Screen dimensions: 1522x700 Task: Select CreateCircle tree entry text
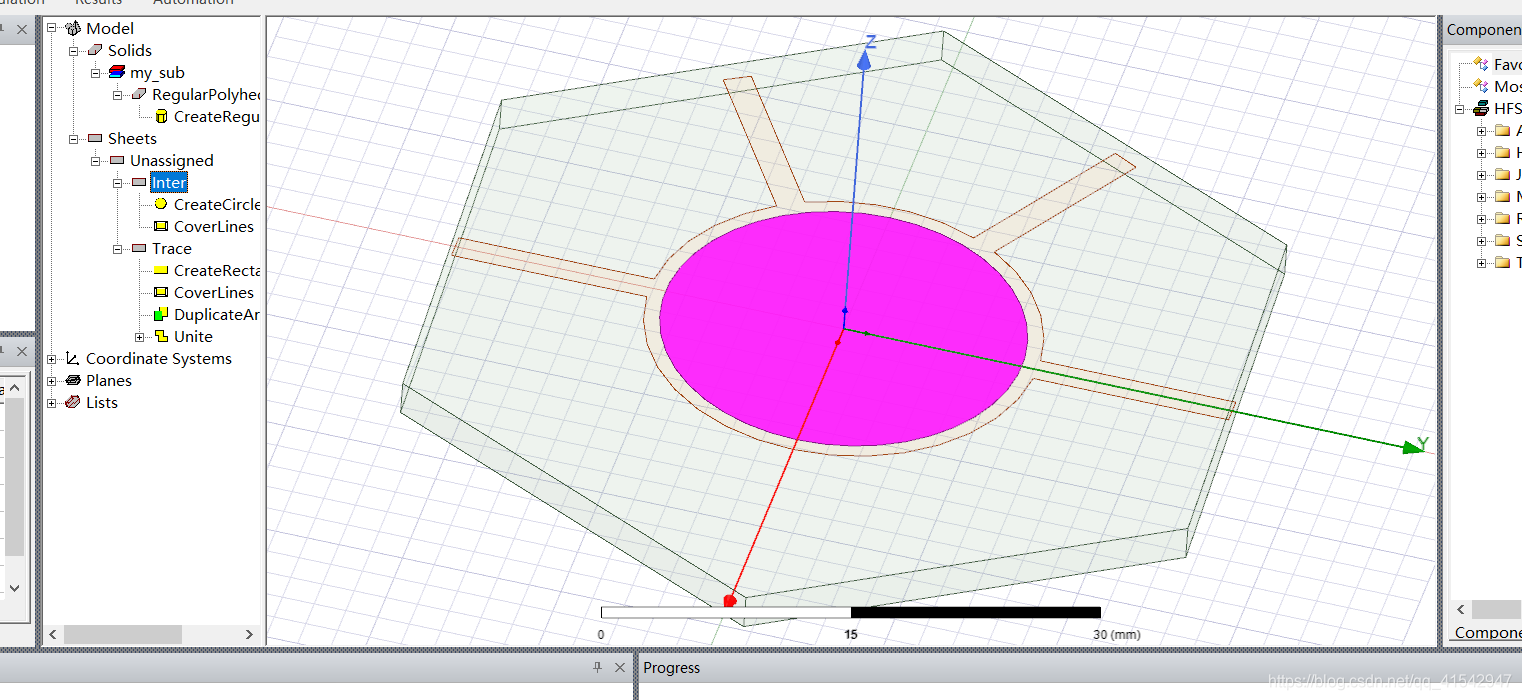pos(216,204)
